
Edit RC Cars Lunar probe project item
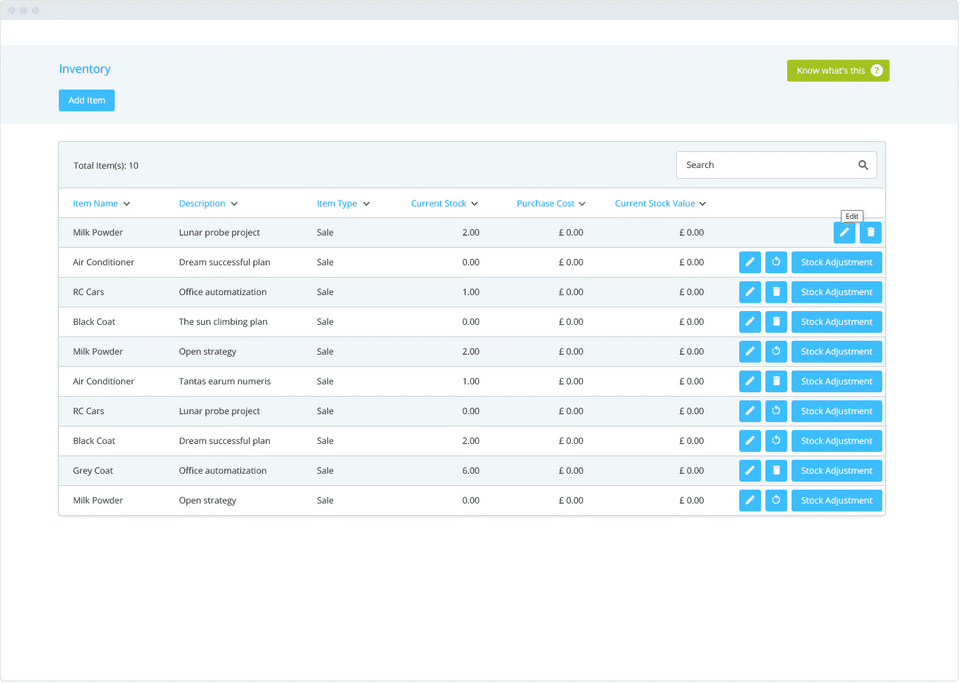click(750, 411)
